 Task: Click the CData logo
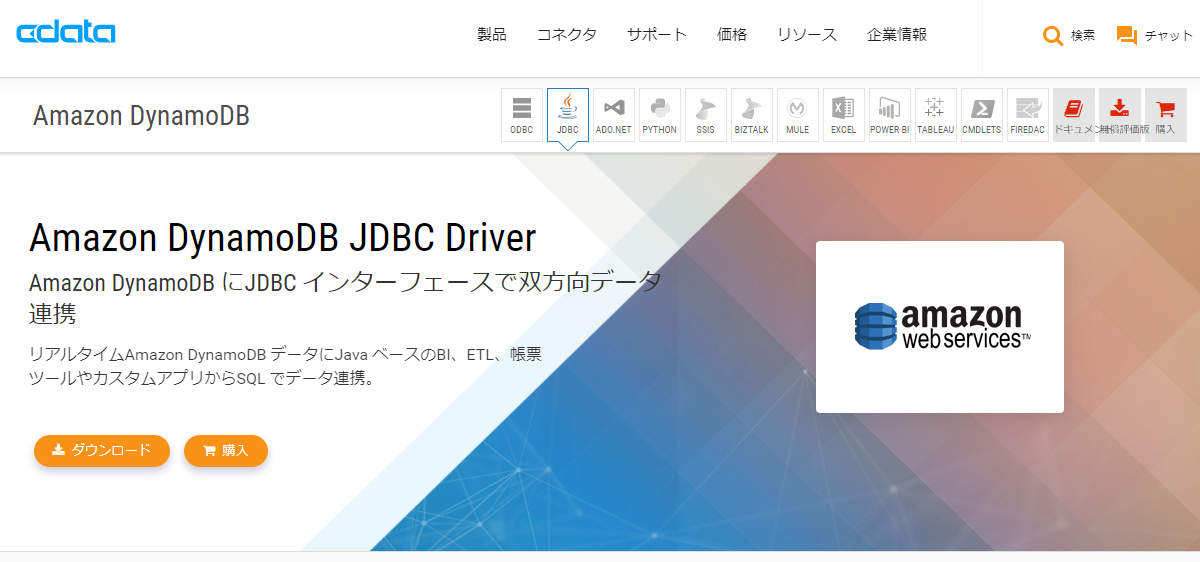click(x=66, y=33)
